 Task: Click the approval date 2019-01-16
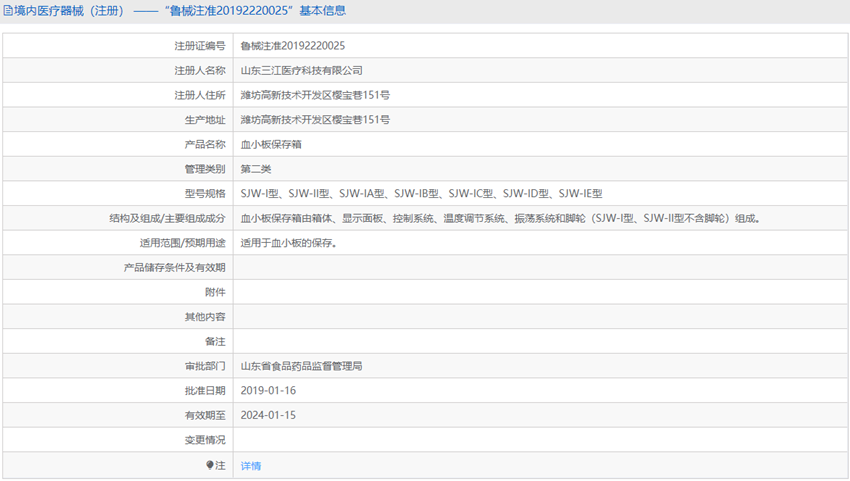(x=268, y=391)
